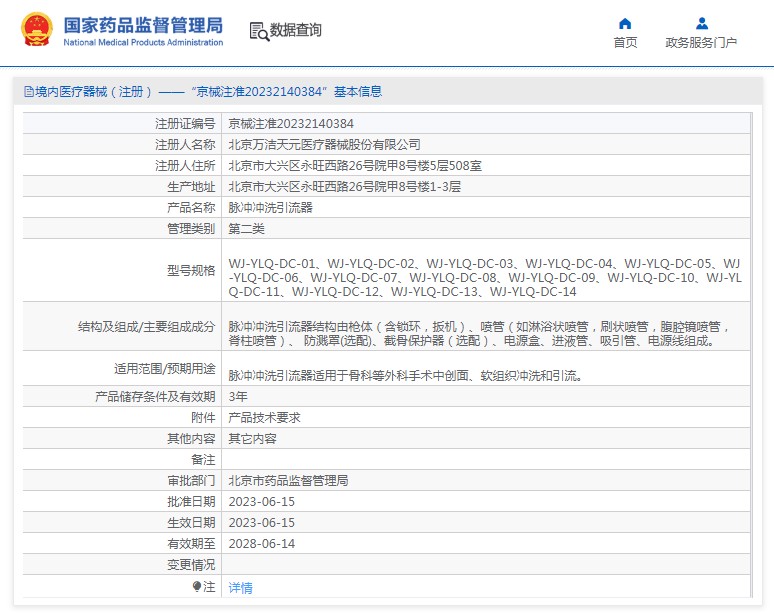Select the page heading 境内医疗器械（注册）基本信息

[203, 91]
